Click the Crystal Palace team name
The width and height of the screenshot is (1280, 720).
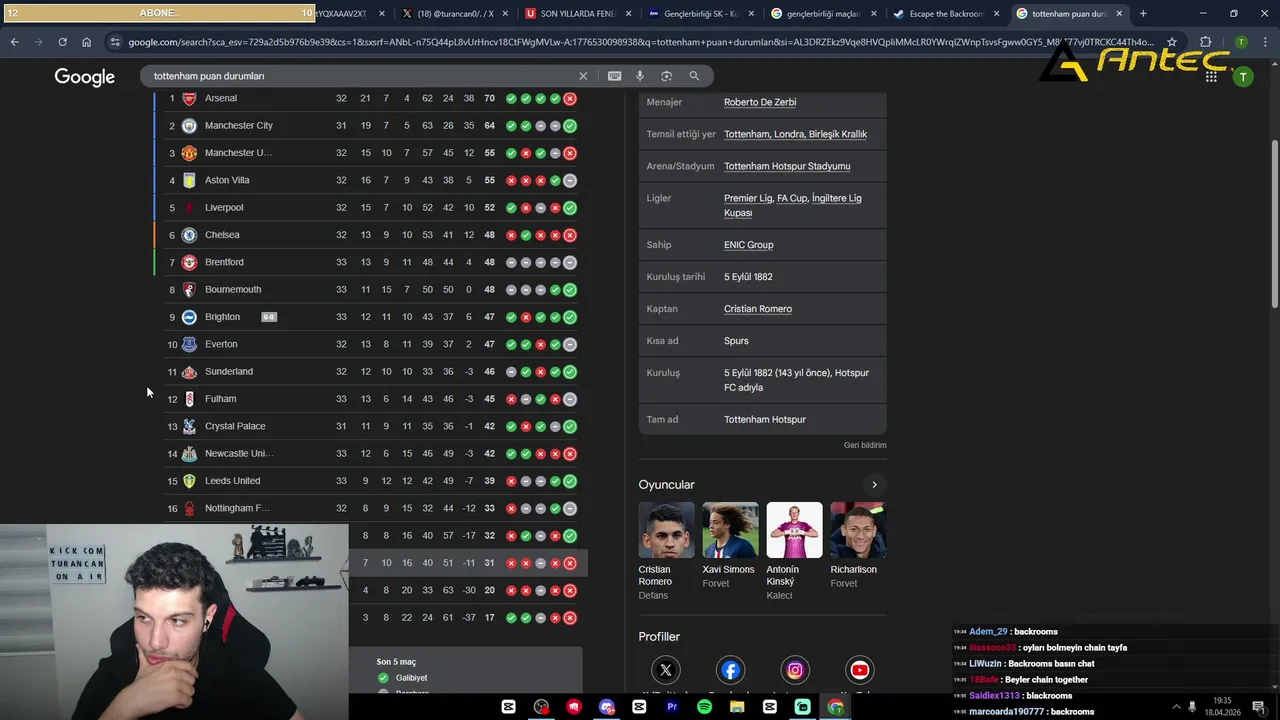point(235,426)
